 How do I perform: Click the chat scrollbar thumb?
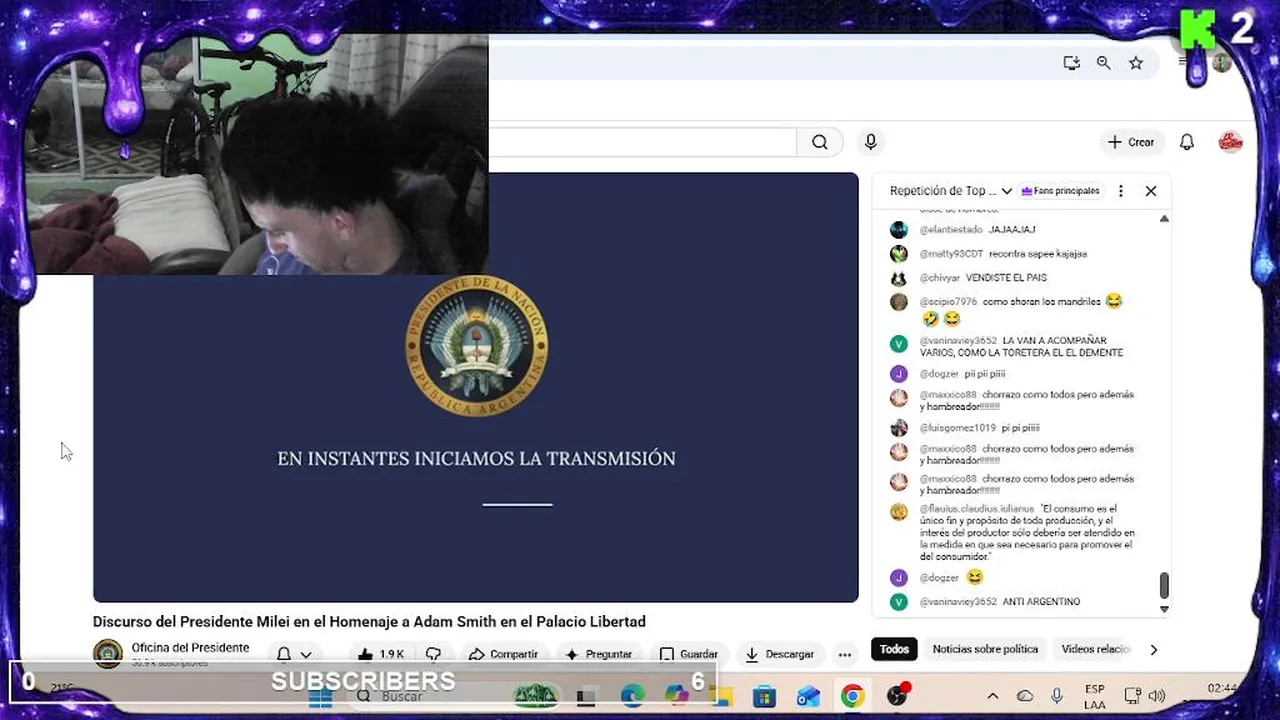coord(1164,585)
